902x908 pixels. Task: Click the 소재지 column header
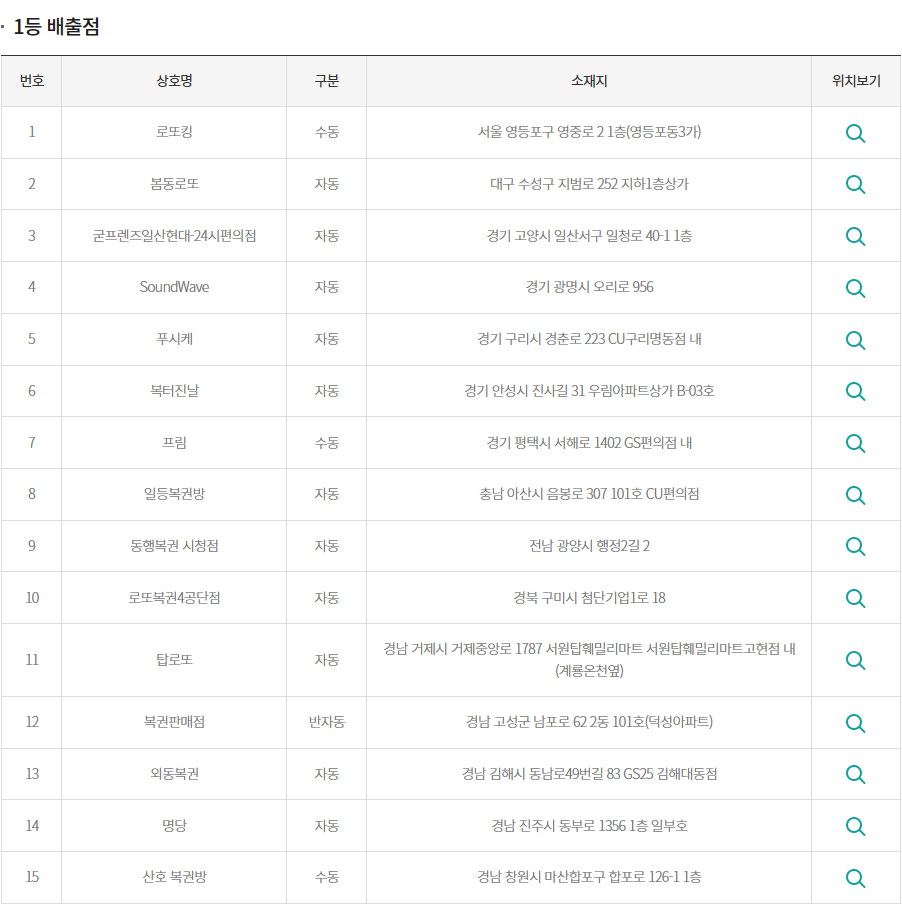point(589,81)
